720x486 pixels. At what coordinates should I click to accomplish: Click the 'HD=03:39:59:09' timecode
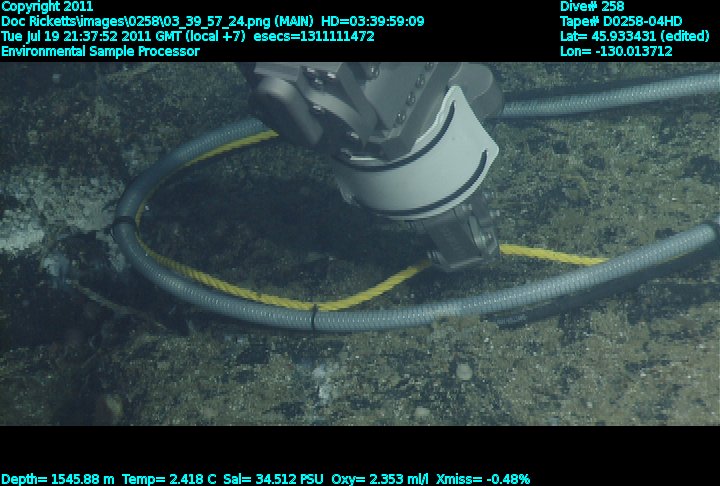click(372, 22)
